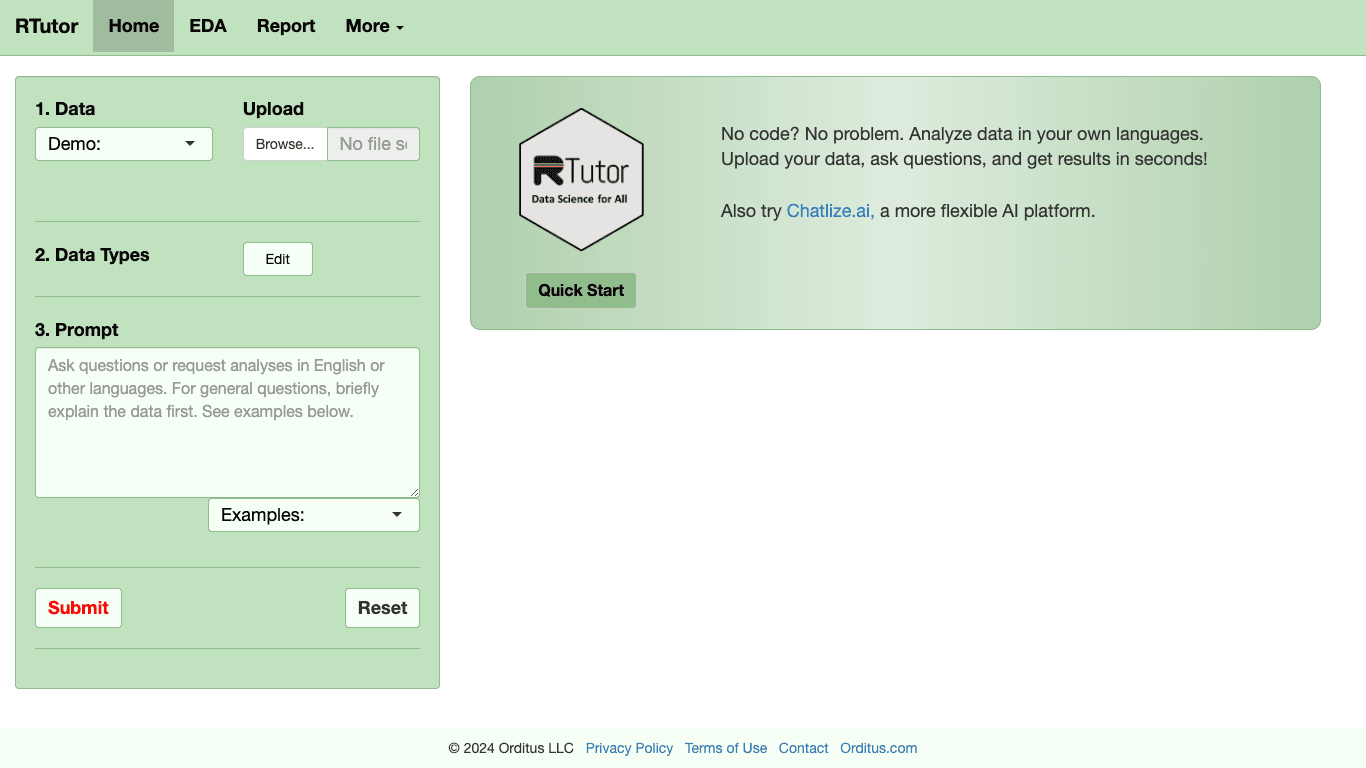This screenshot has width=1366, height=768.
Task: Focus the prompt text area
Action: (227, 422)
